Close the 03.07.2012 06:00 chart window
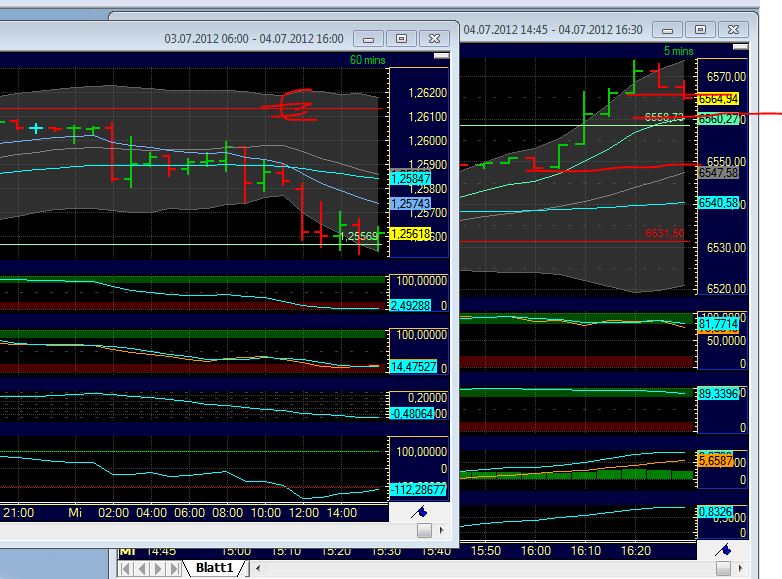 coord(434,39)
